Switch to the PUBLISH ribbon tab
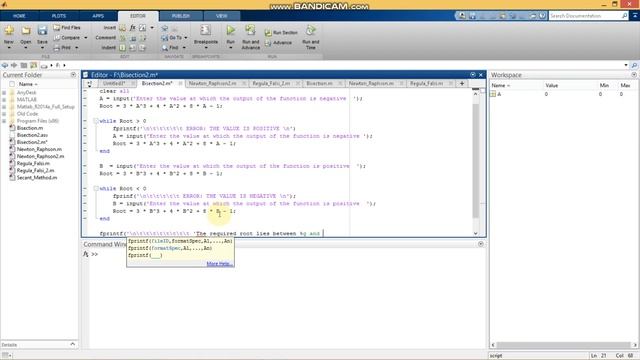The height and width of the screenshot is (360, 640). (180, 16)
